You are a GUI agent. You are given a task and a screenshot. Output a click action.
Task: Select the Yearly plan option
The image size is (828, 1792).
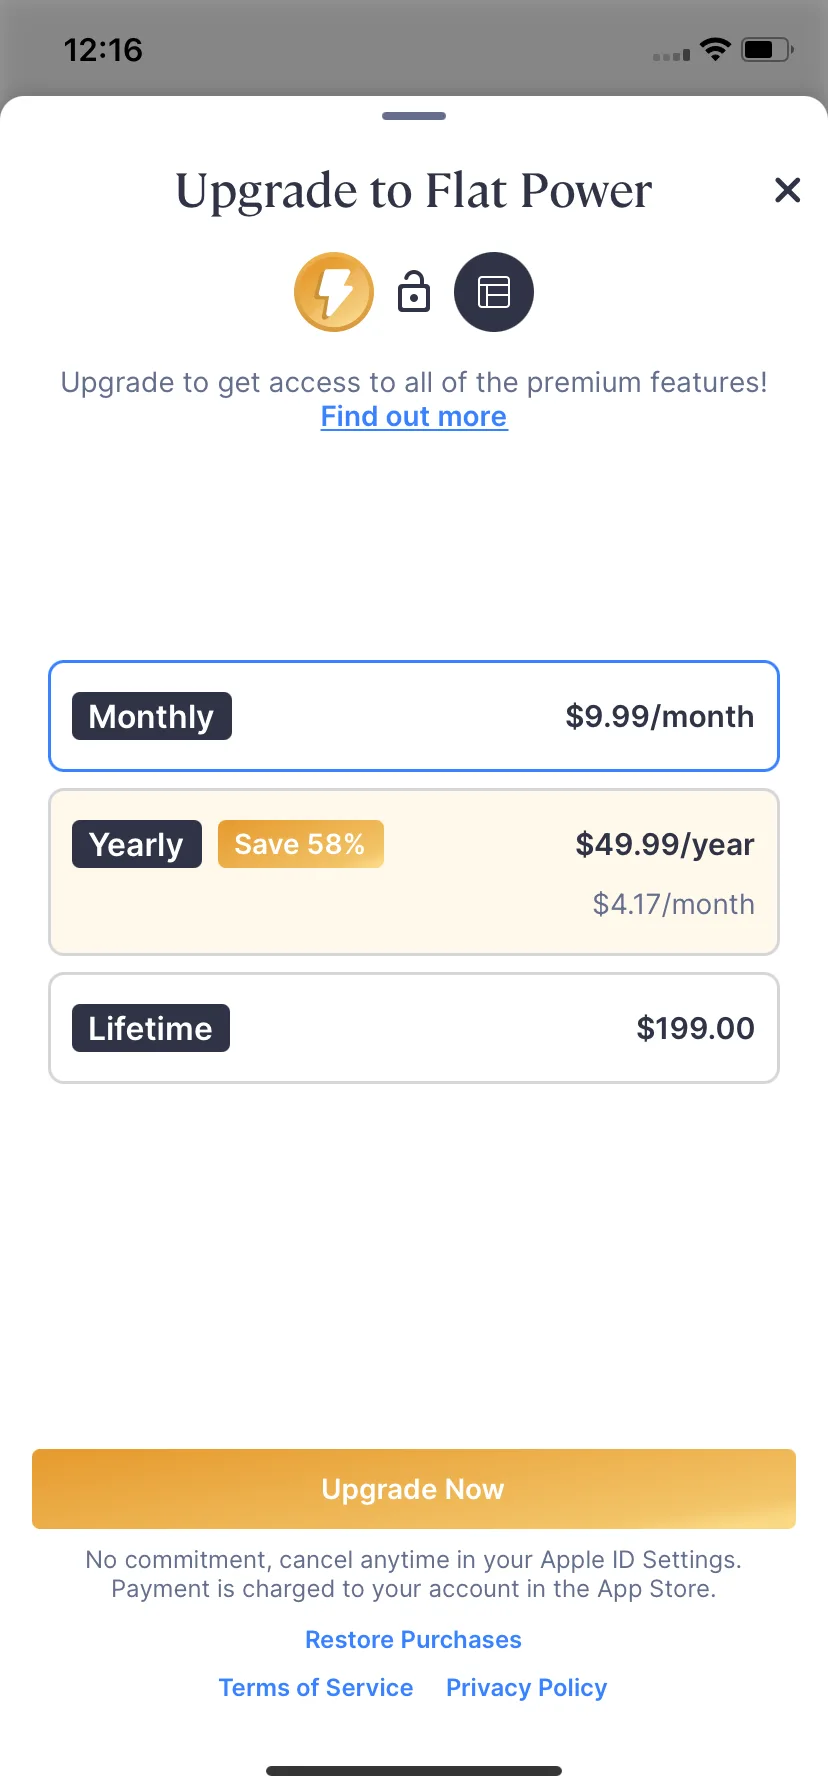(x=414, y=872)
